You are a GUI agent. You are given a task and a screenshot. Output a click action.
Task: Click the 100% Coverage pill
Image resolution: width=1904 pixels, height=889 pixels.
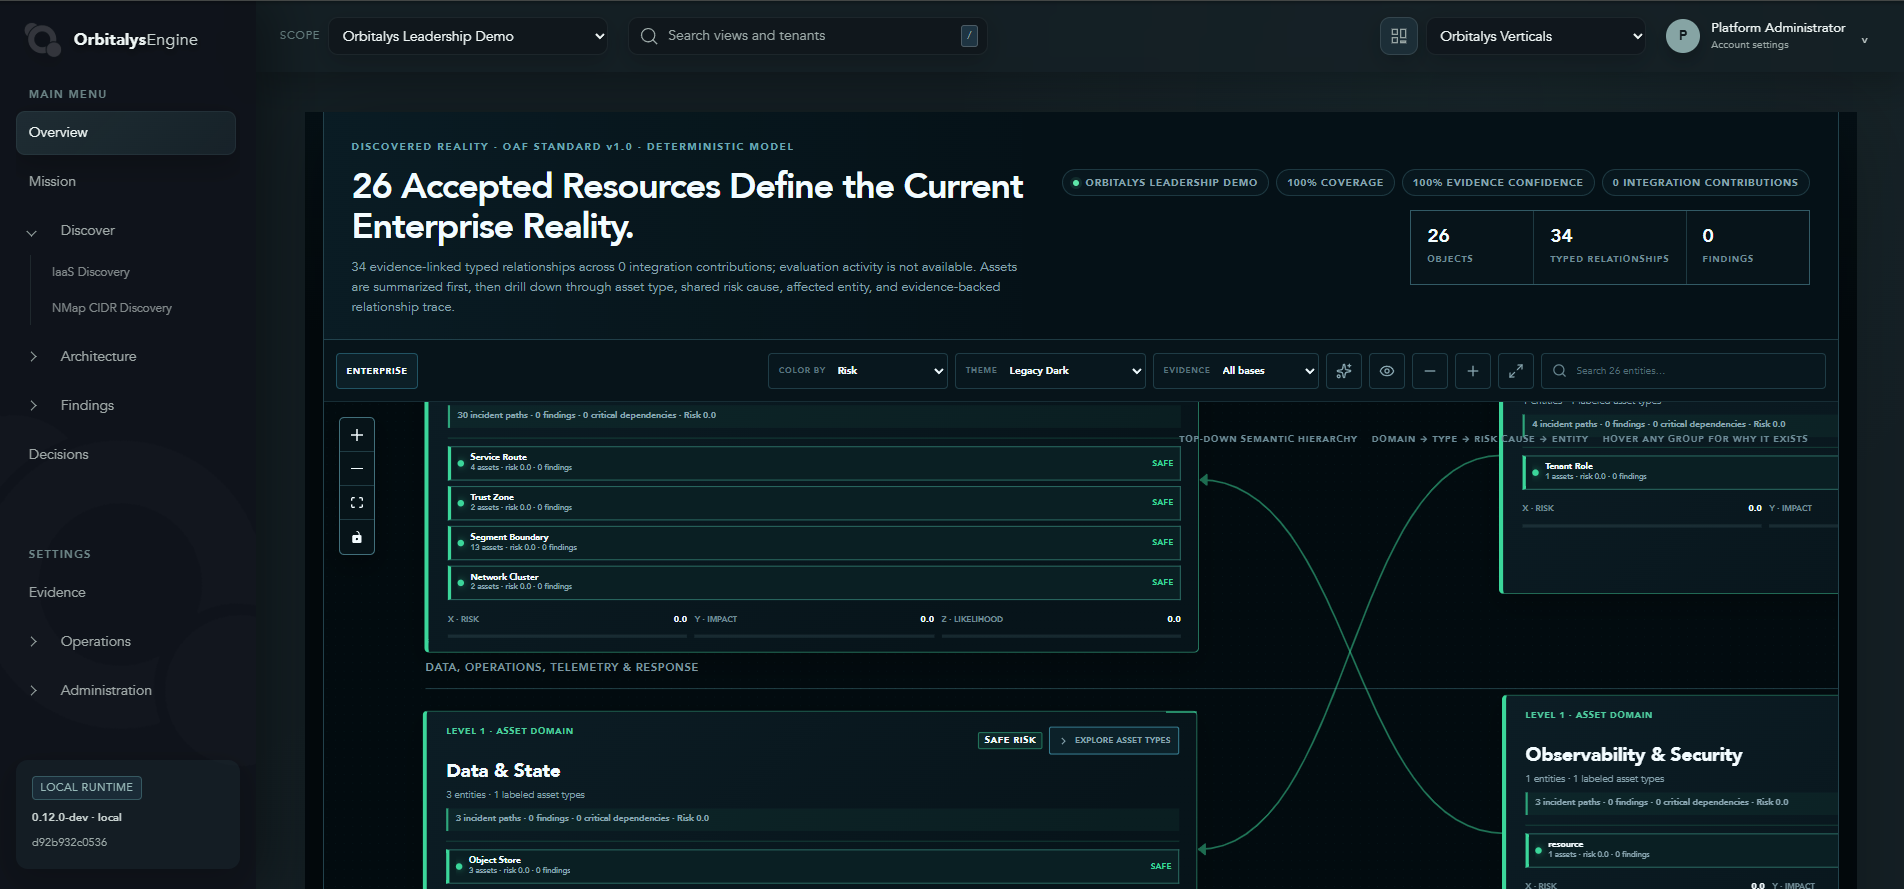point(1335,183)
